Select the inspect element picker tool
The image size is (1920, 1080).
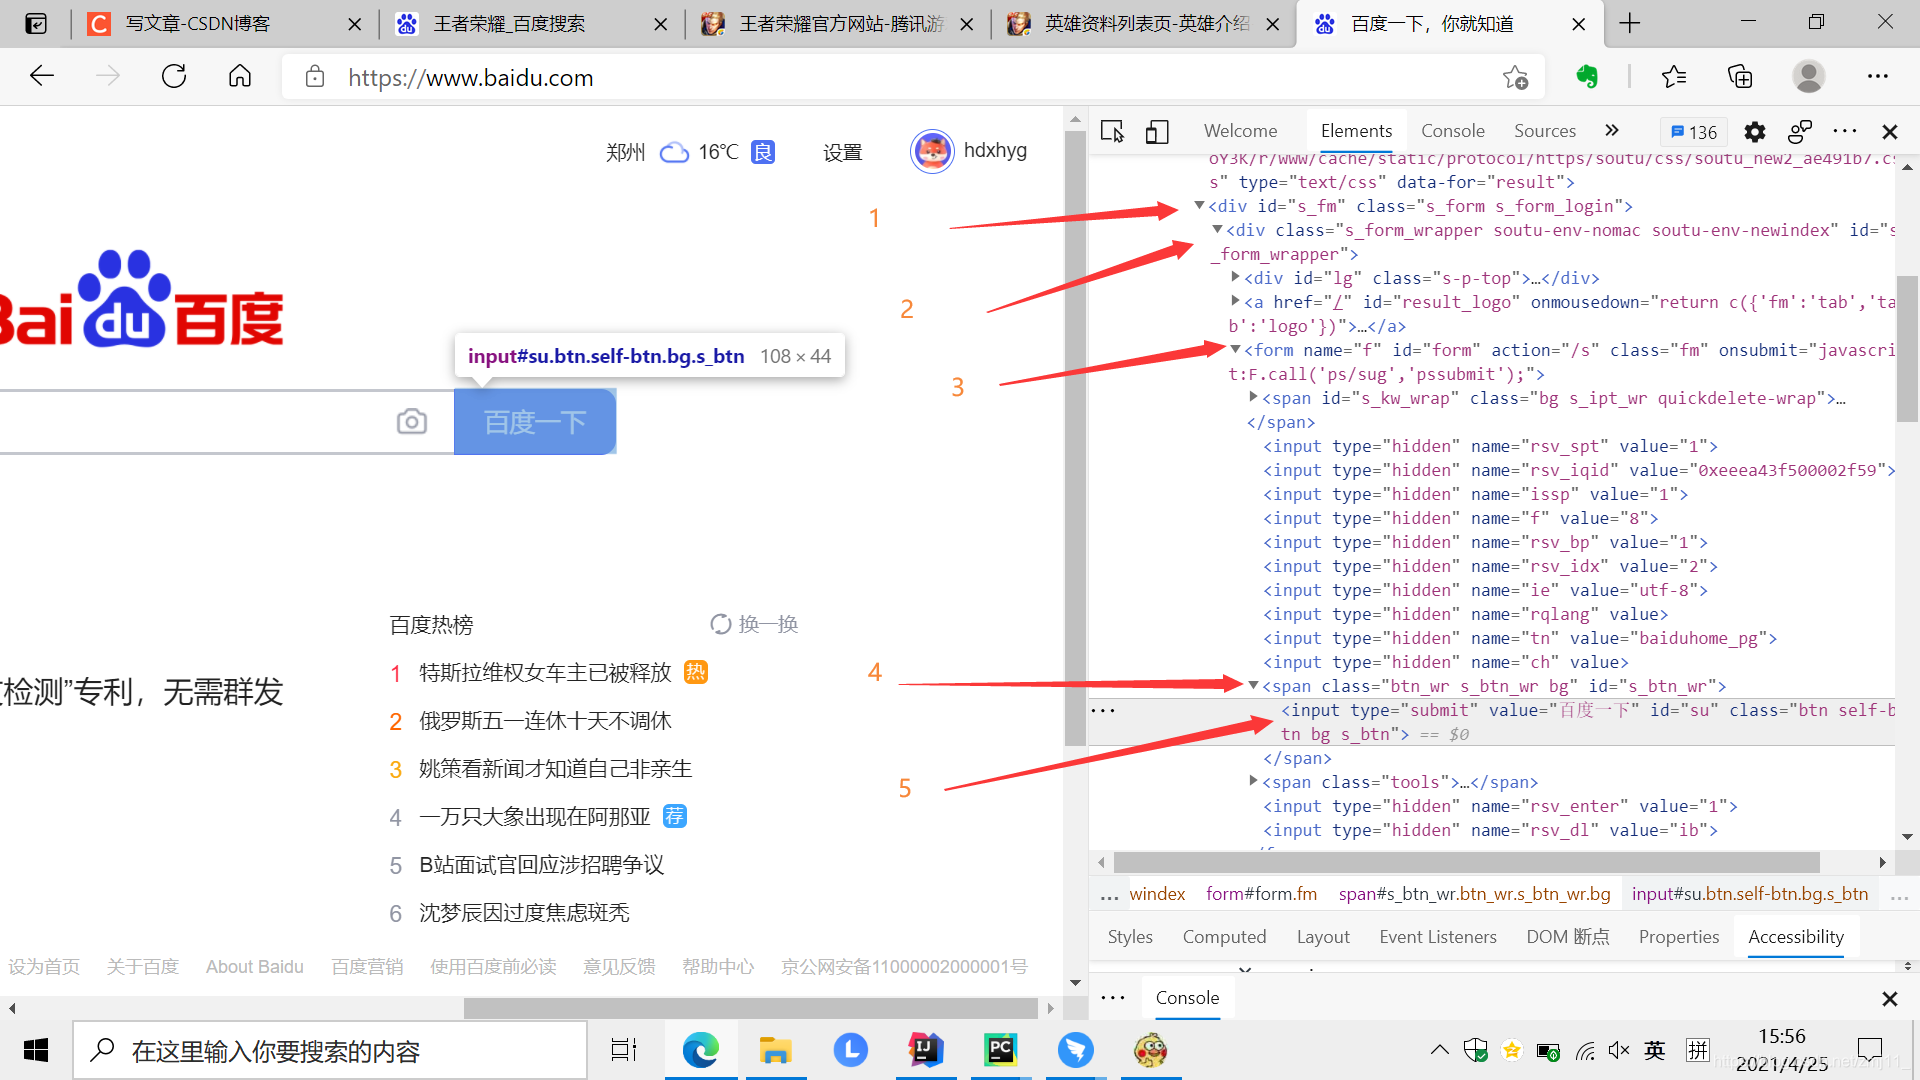tap(1112, 131)
